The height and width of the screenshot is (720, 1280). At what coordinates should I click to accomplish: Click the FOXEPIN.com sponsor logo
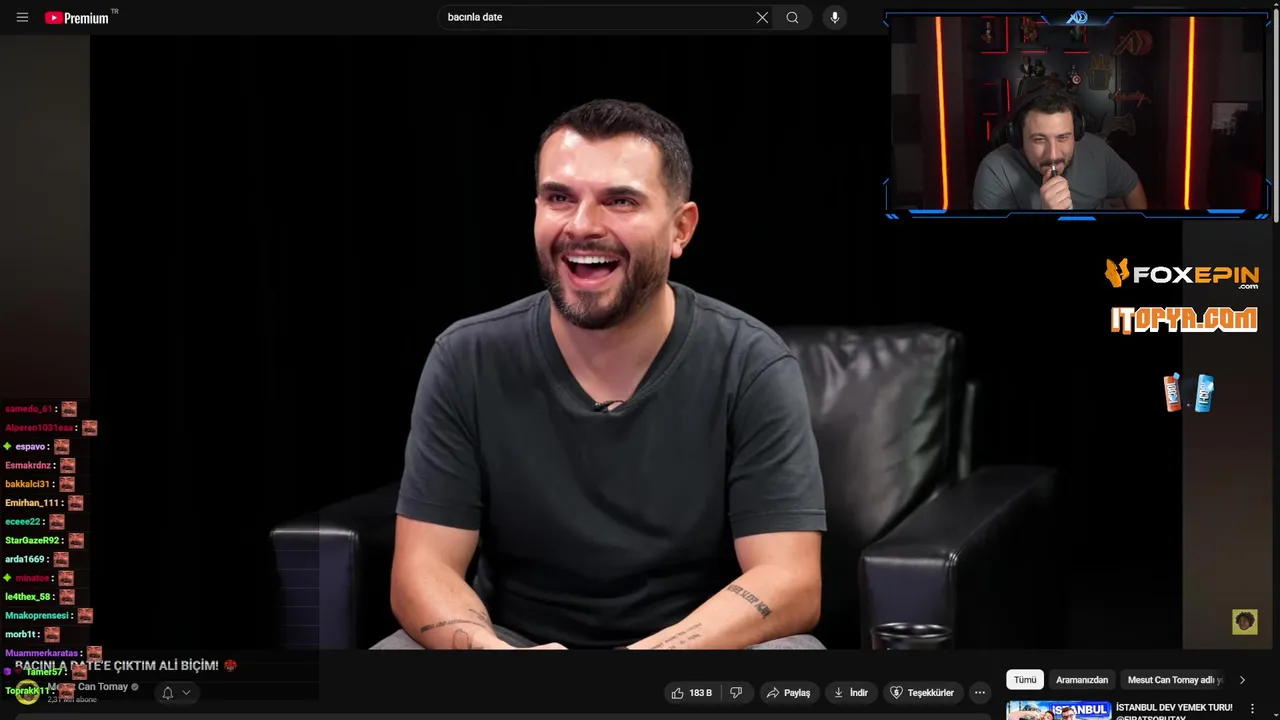tap(1182, 274)
